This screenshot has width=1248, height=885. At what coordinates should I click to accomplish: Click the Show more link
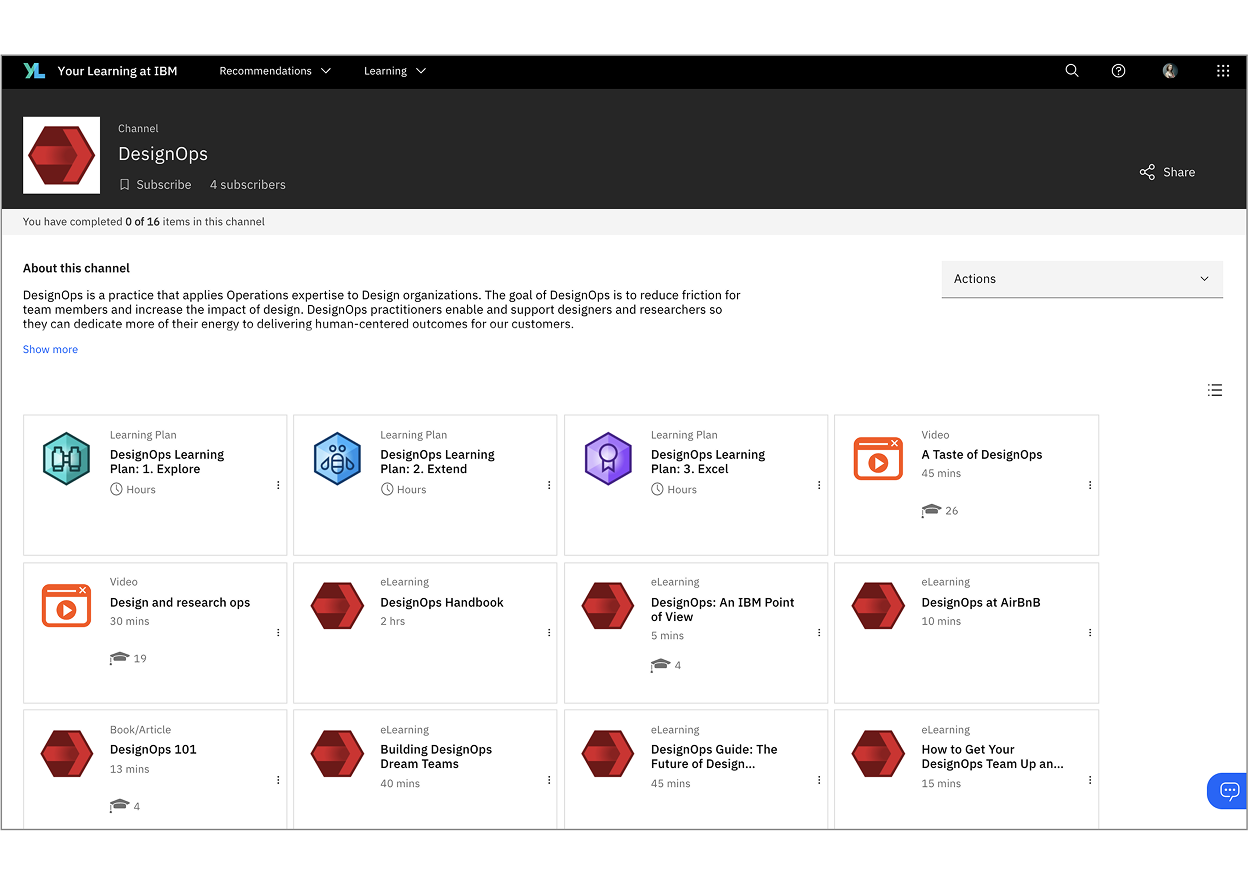[x=50, y=350]
